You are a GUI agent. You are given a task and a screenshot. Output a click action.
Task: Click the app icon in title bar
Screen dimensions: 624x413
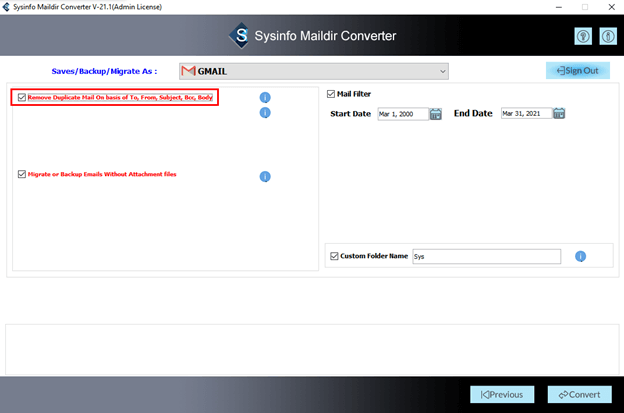(6, 7)
